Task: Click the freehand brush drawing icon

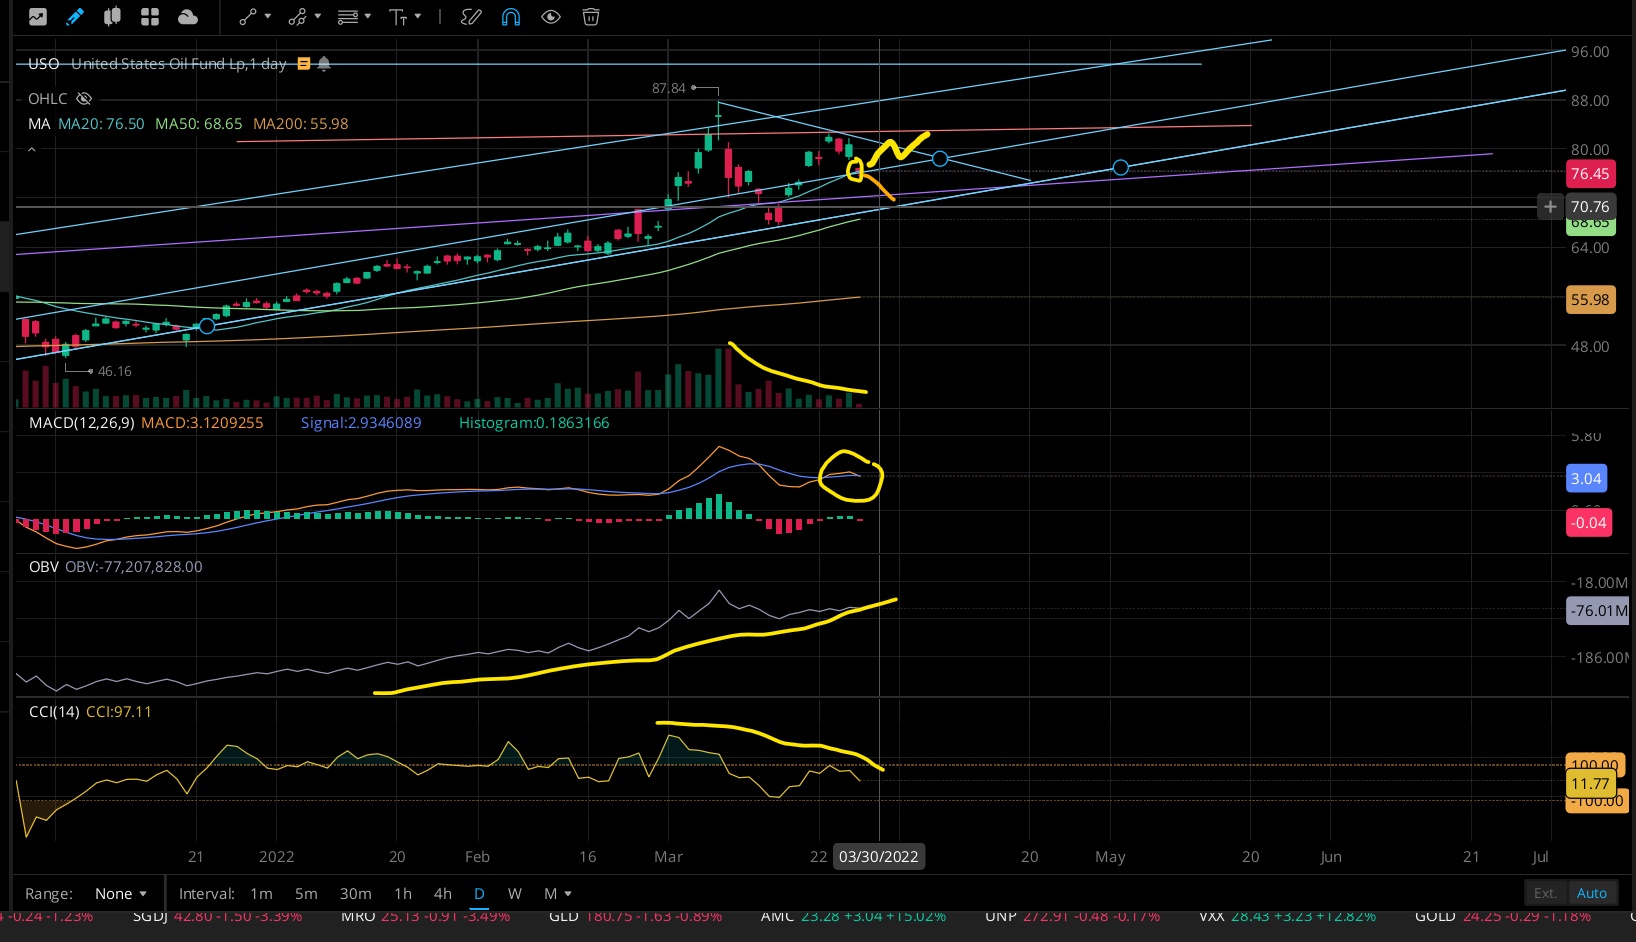Action: (471, 17)
